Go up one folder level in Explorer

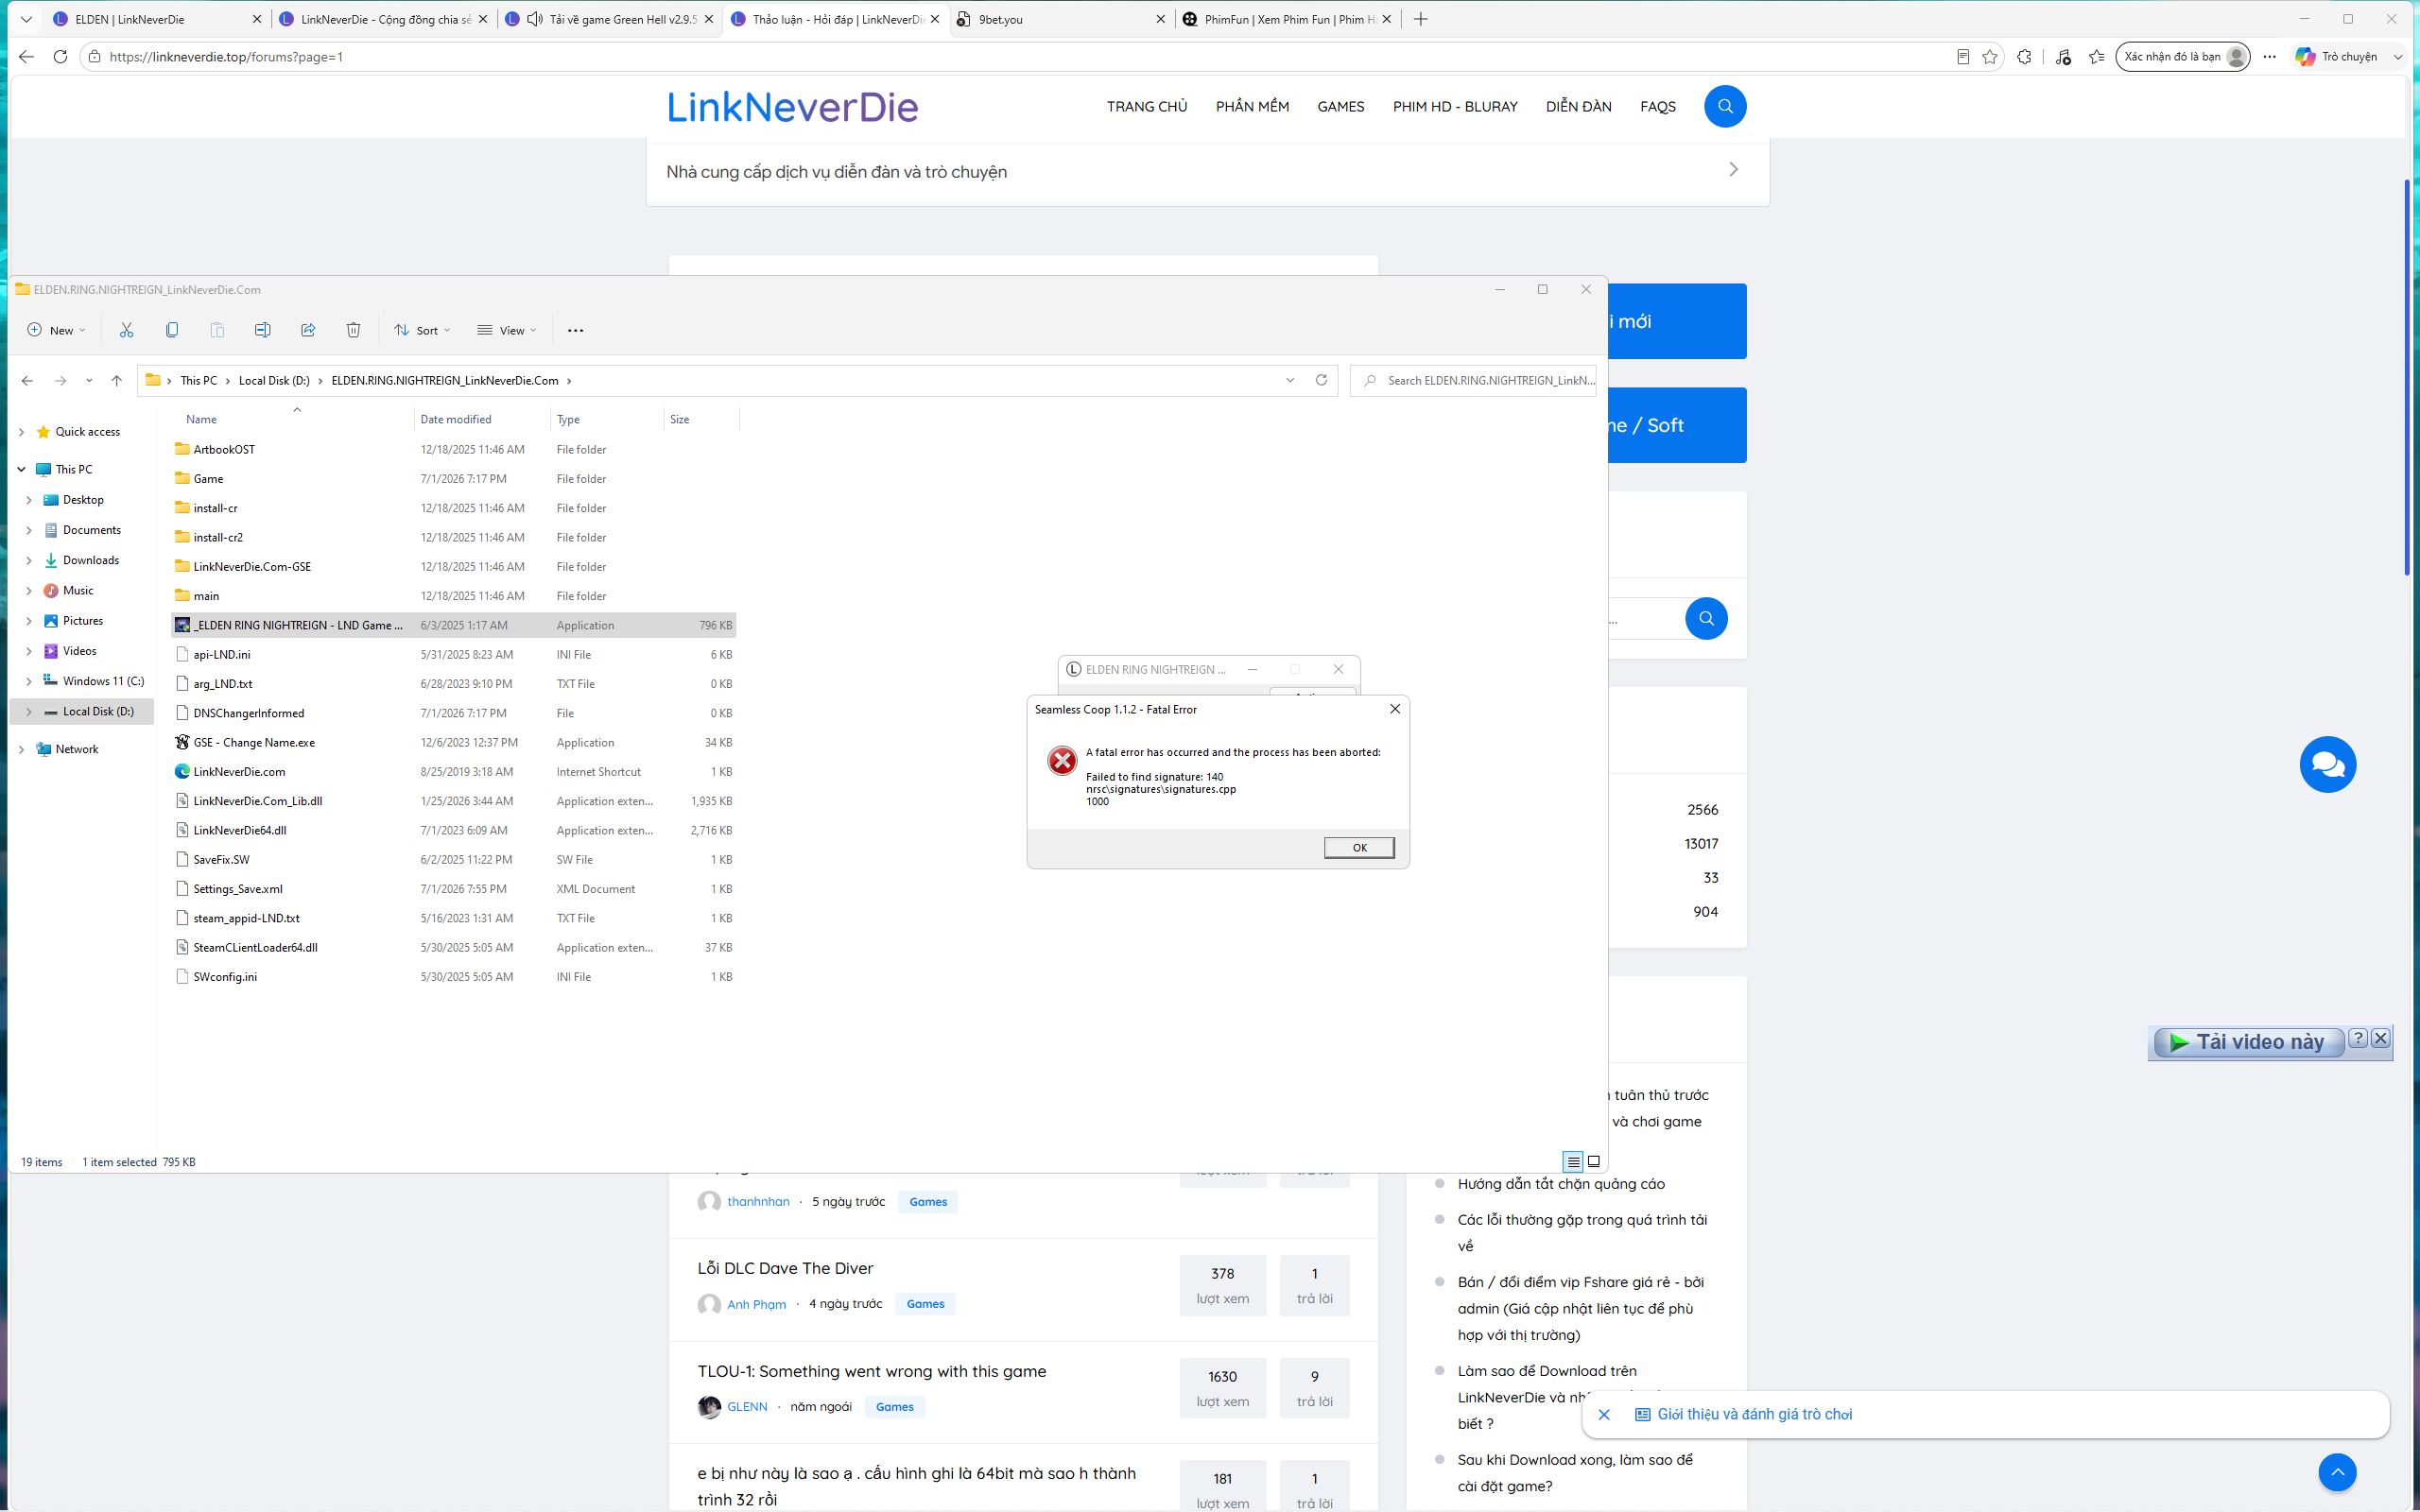pyautogui.click(x=116, y=380)
